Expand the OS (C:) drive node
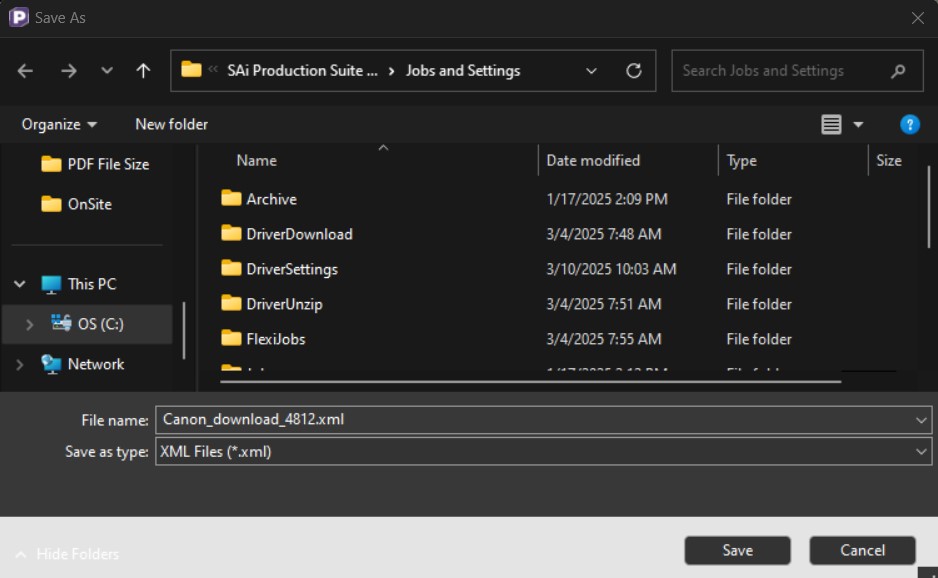Viewport: 938px width, 578px height. [29, 324]
